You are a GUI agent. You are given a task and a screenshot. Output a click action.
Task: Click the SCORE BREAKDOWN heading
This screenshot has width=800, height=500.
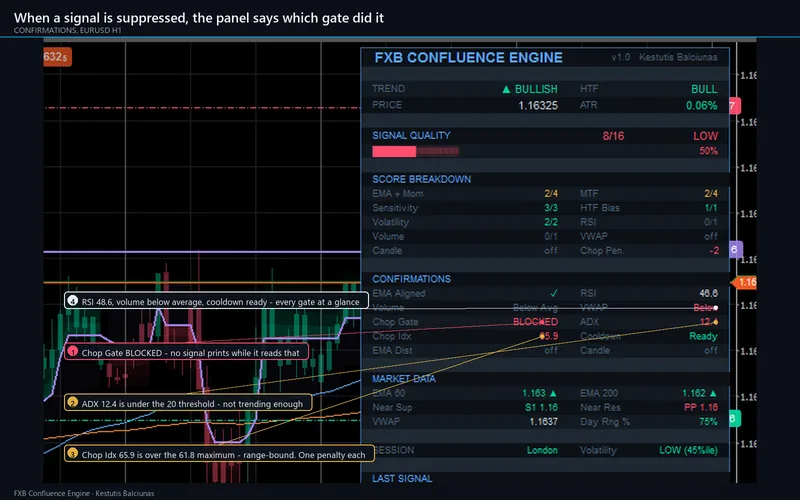pyautogui.click(x=421, y=180)
